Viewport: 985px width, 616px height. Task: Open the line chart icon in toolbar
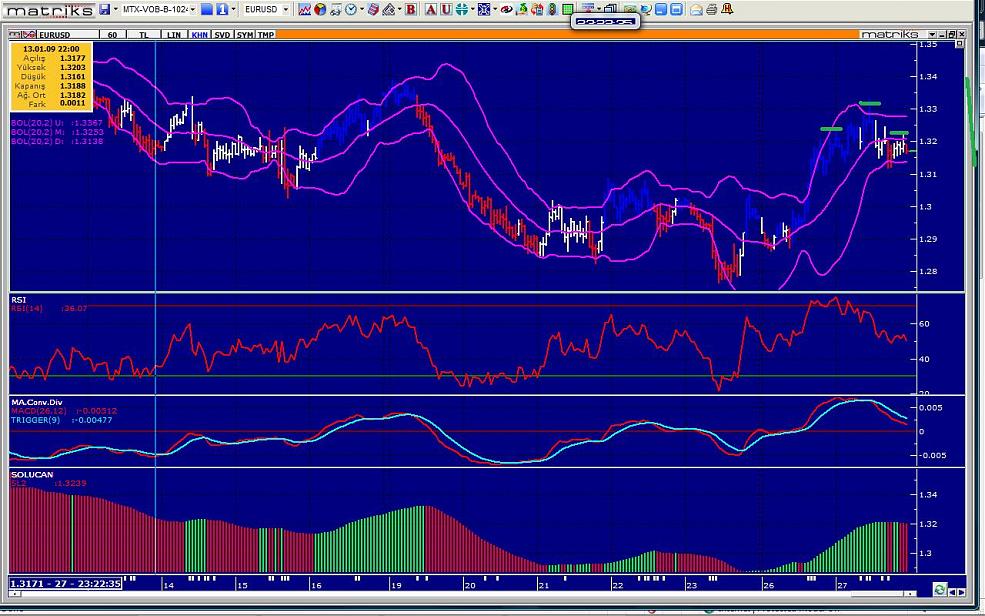pyautogui.click(x=304, y=10)
